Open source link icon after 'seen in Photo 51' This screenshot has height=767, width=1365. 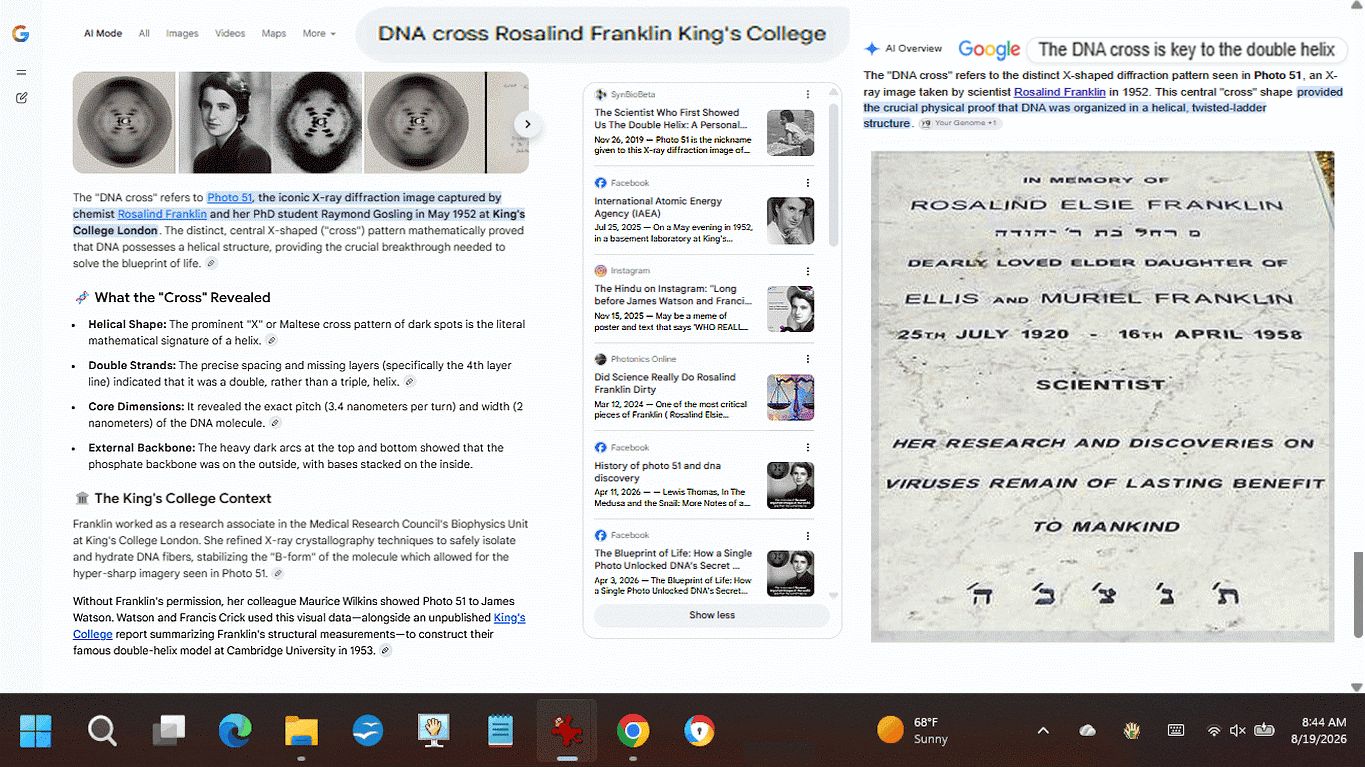click(x=278, y=574)
